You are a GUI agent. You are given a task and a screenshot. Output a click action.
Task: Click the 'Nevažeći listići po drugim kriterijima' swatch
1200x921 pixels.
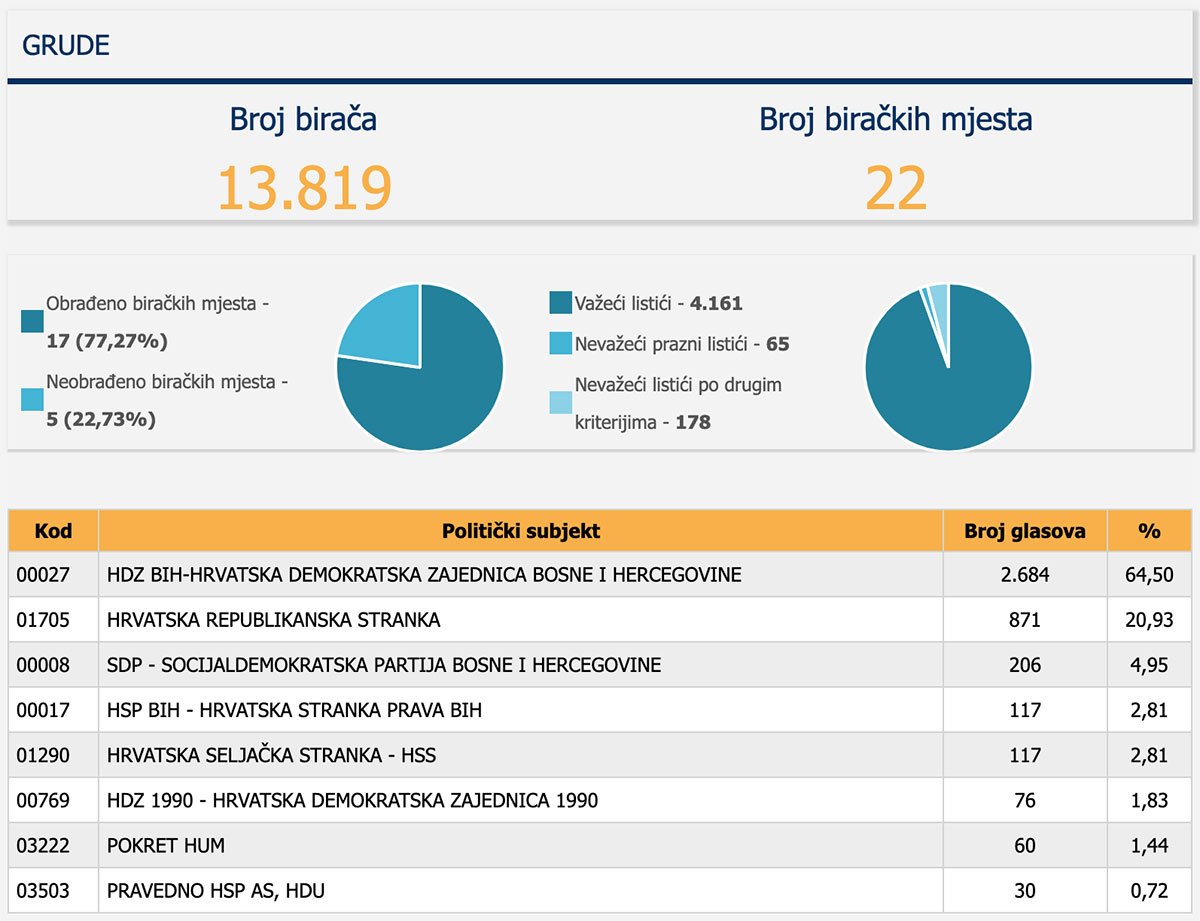click(x=560, y=402)
